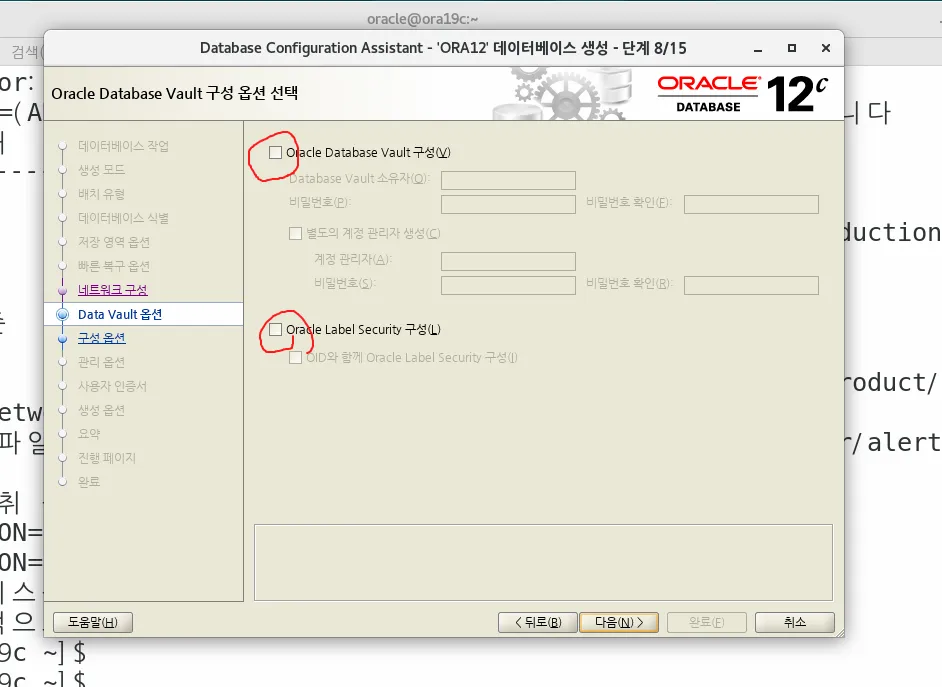Select the Data Vault 옵션 step

(120, 314)
